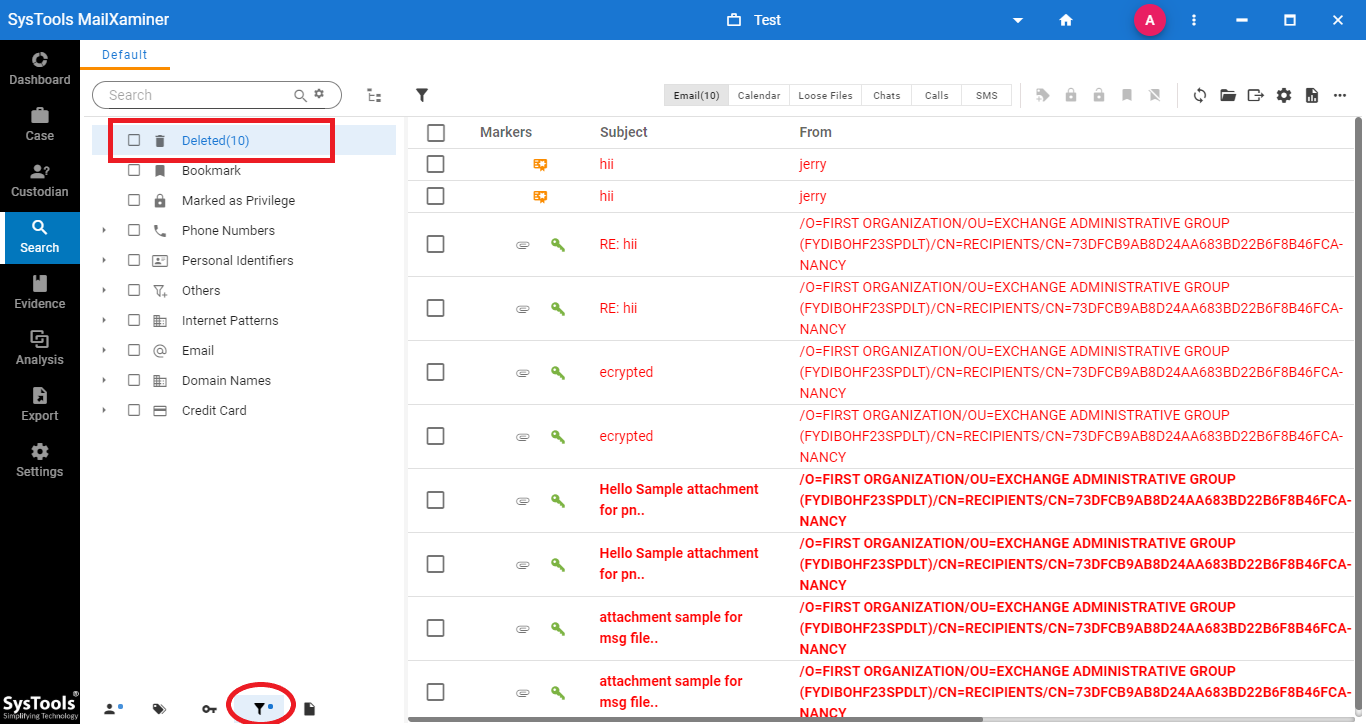Viewport: 1366px width, 724px height.
Task: Click the grayed-out remove bookmark icon in the toolbar
Action: point(1155,95)
